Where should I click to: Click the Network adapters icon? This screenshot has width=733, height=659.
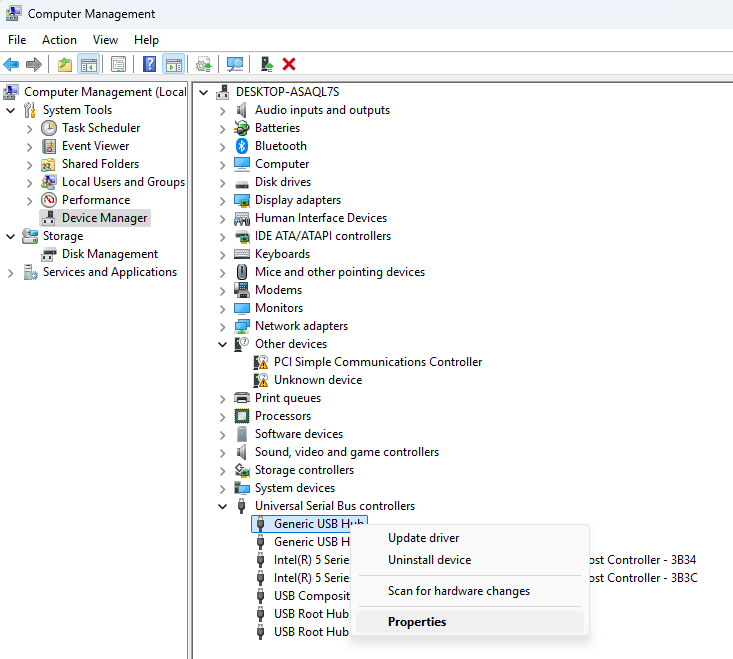pos(242,326)
